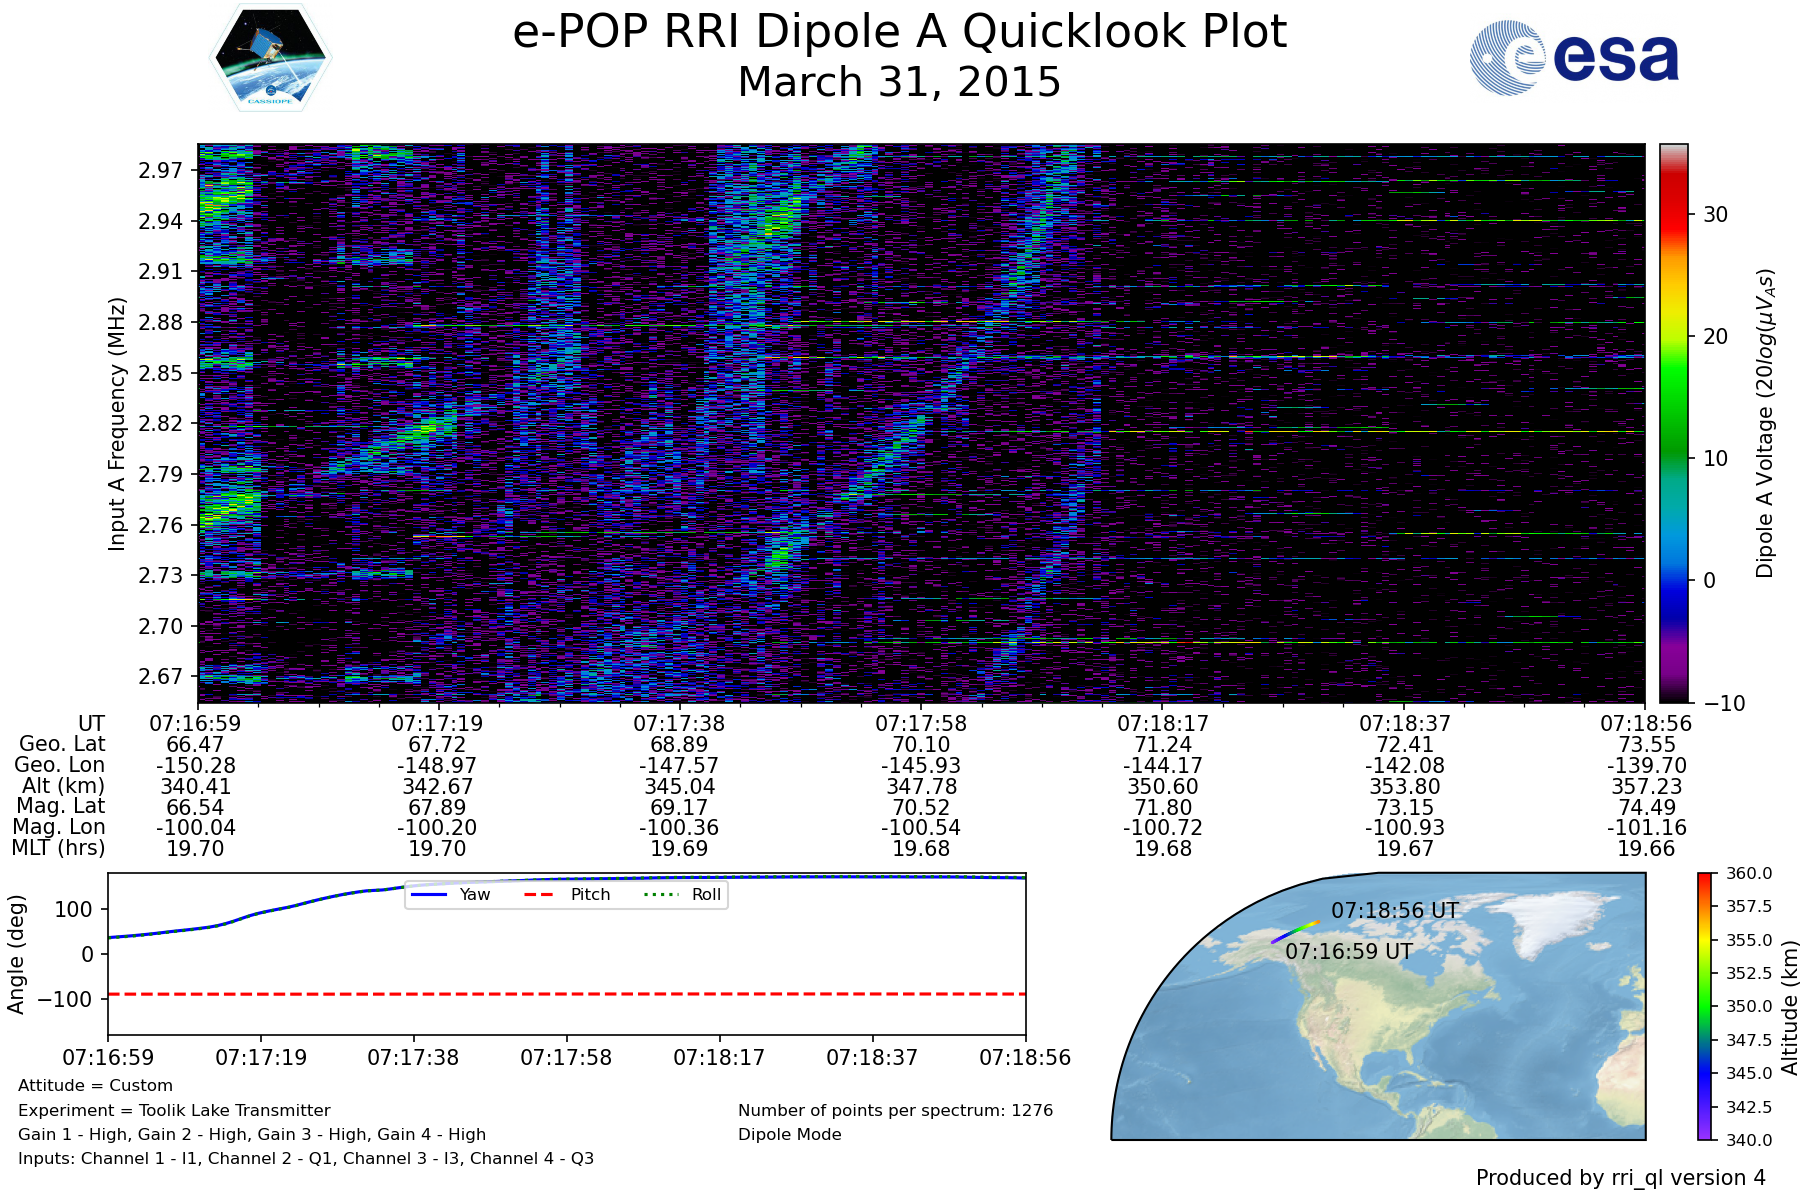Click the 'Input A Frequency (MHz)' axis label
Viewport: 1800px width, 1200px height.
tap(117, 423)
